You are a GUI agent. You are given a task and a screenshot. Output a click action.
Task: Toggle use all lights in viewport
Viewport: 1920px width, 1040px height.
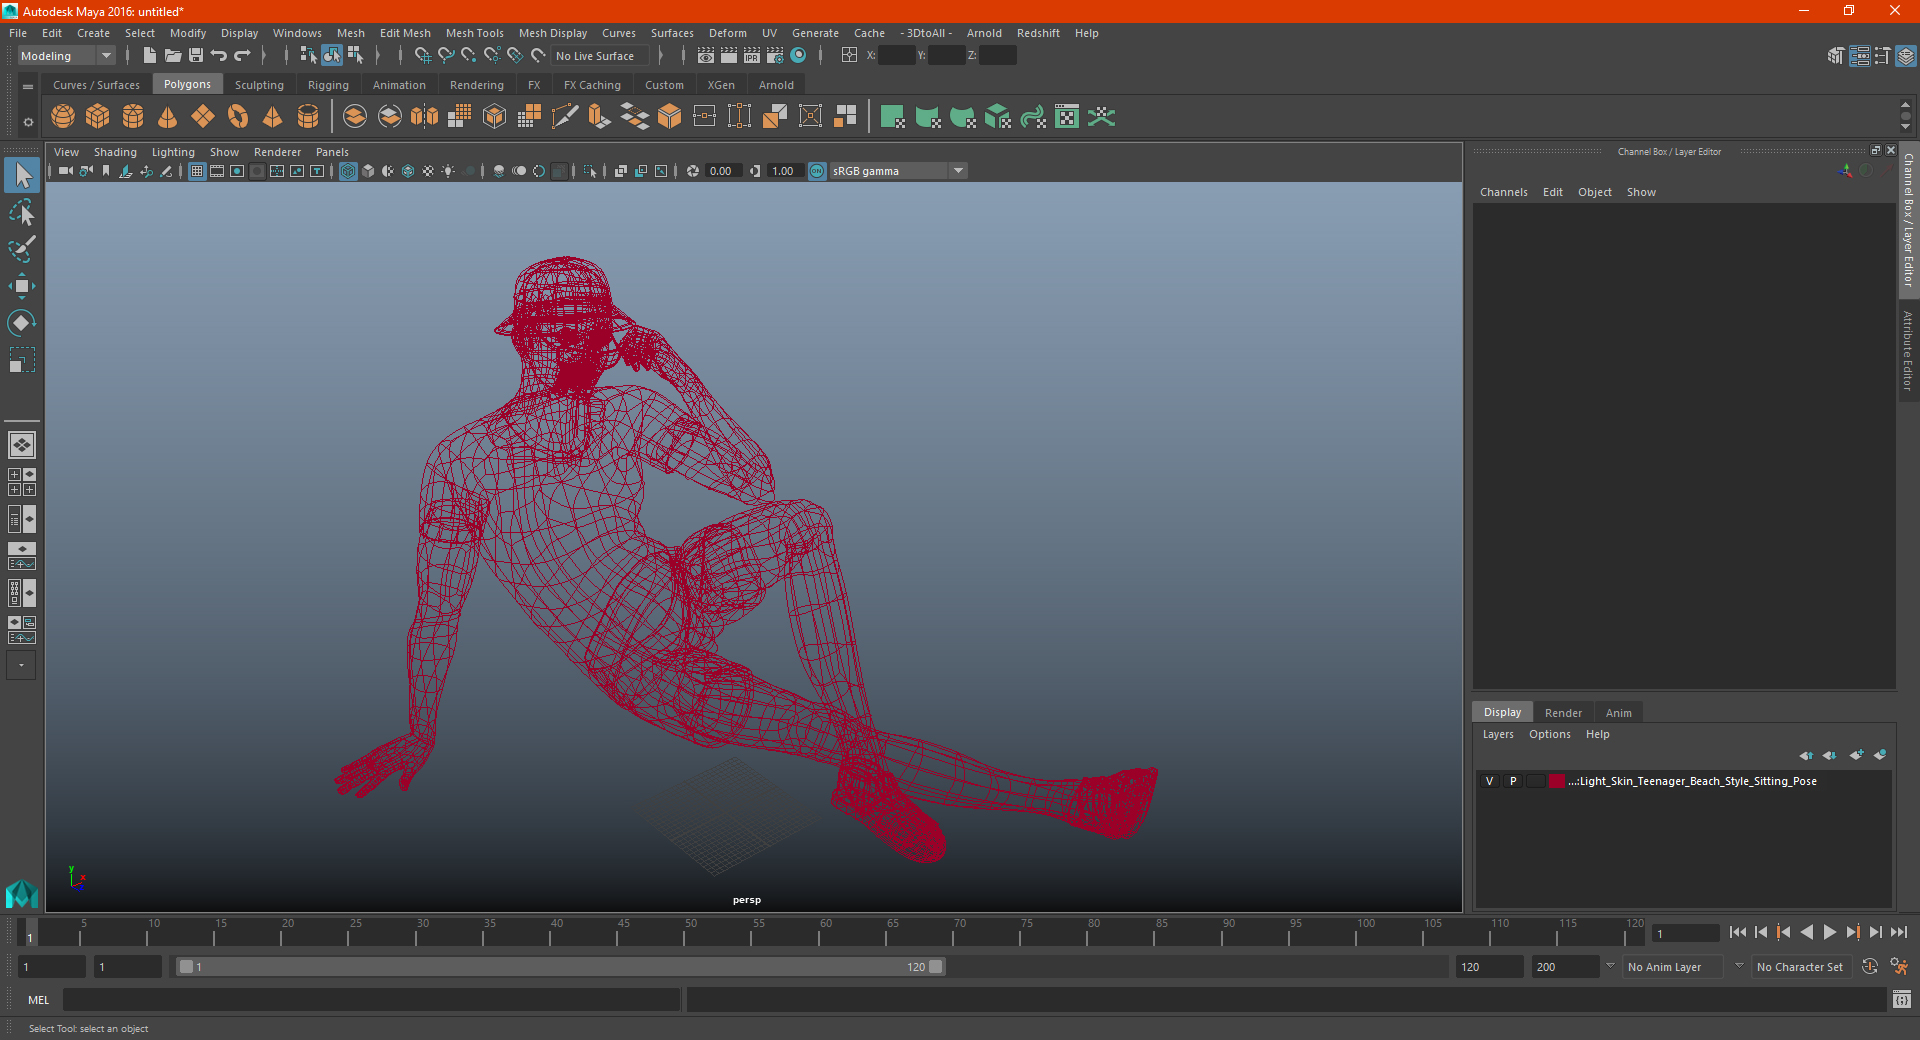click(x=448, y=171)
